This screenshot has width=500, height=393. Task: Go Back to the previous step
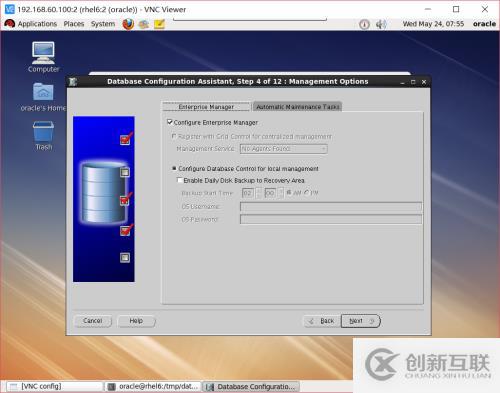click(x=322, y=321)
